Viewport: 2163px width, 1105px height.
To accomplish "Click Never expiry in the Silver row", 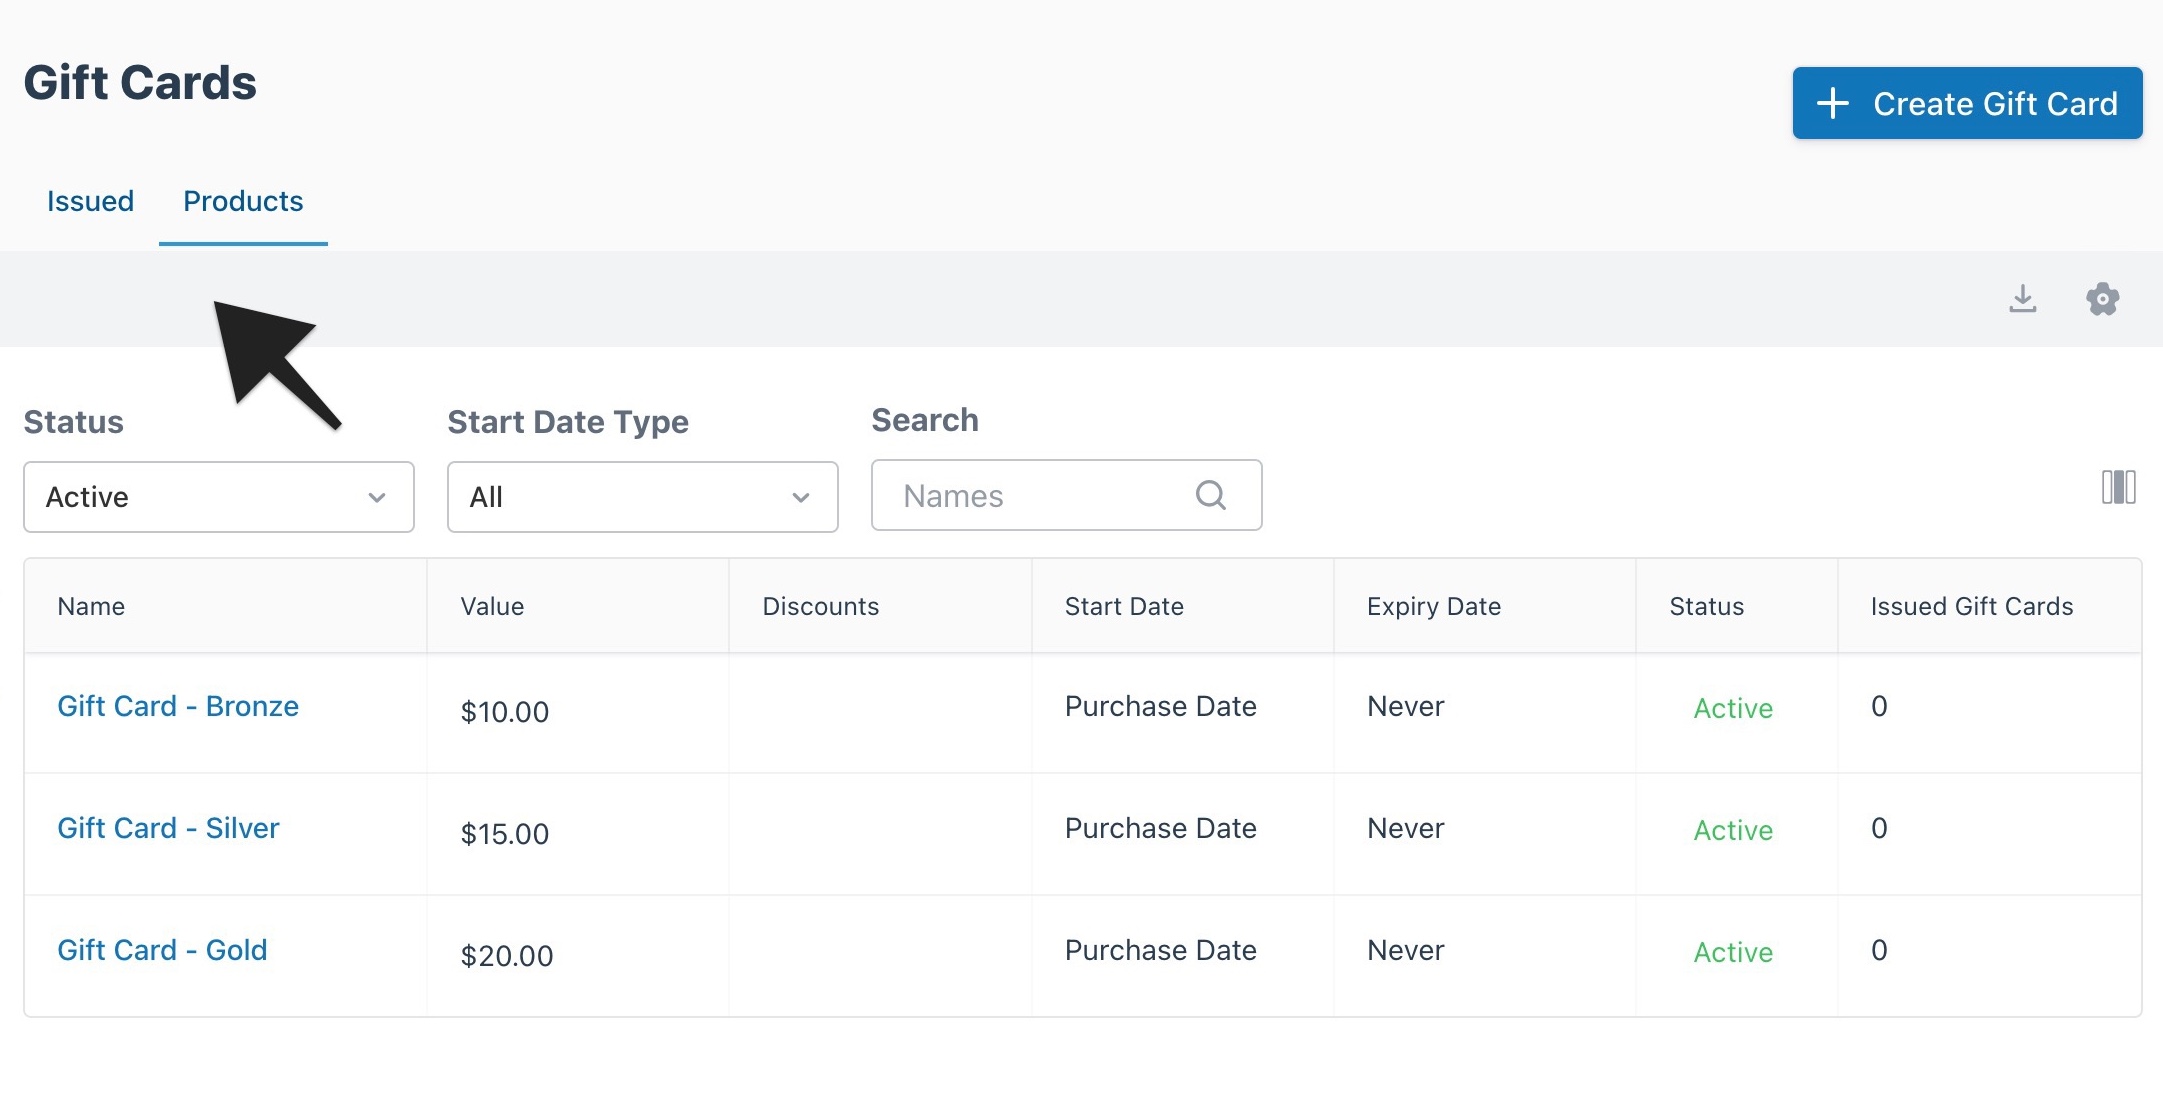I will coord(1406,828).
